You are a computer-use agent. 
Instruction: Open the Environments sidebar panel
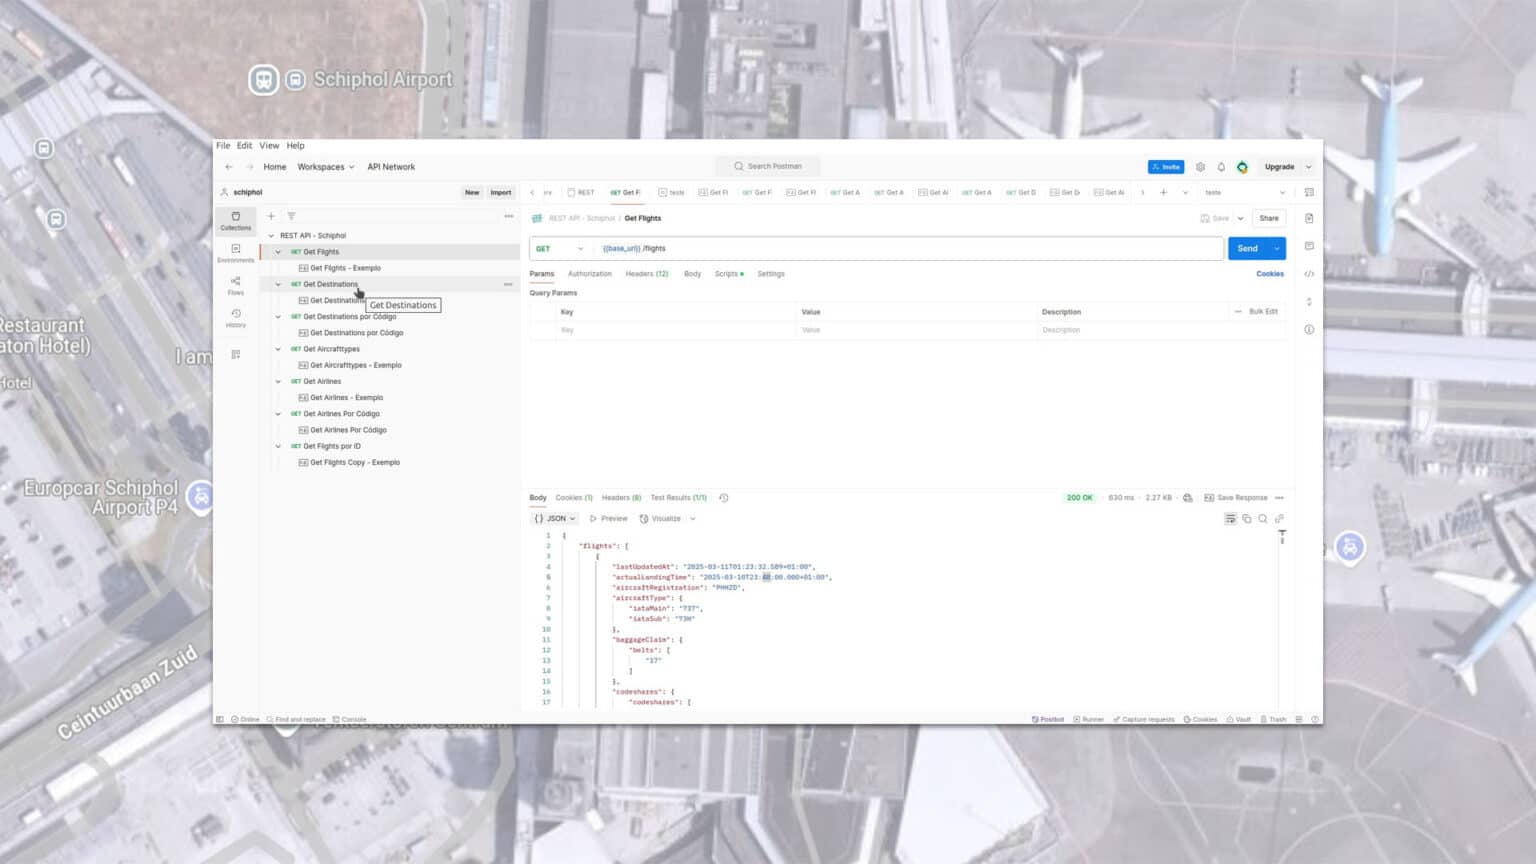click(x=236, y=253)
